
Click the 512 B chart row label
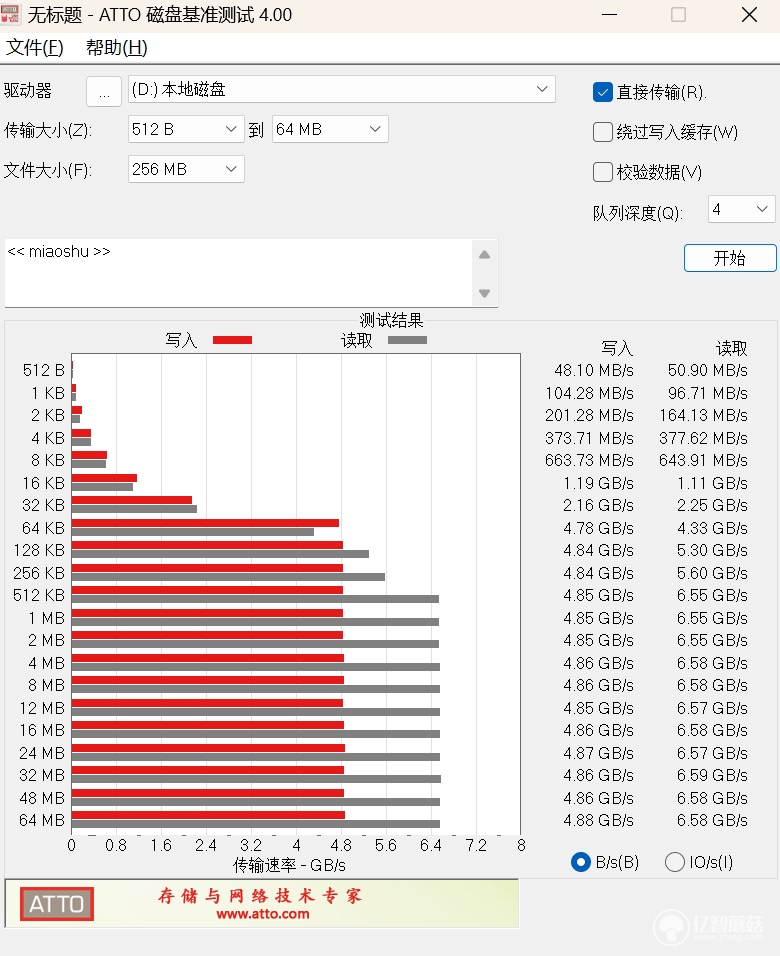point(43,370)
